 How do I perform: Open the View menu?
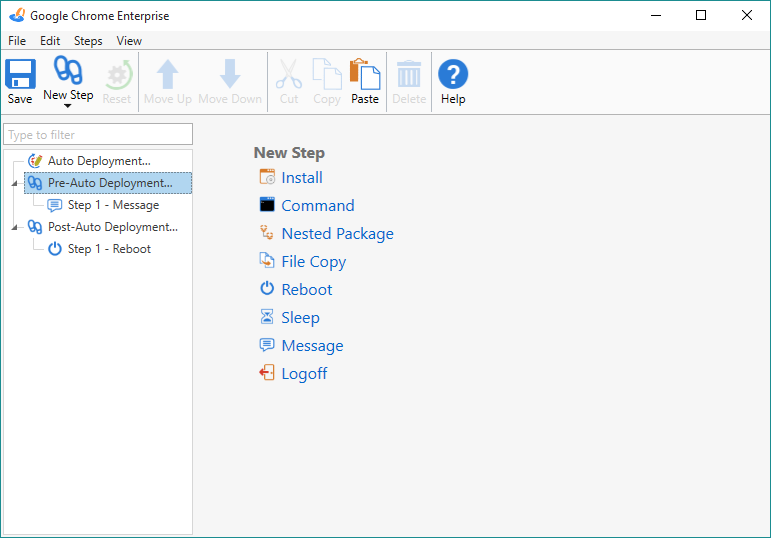[x=129, y=41]
